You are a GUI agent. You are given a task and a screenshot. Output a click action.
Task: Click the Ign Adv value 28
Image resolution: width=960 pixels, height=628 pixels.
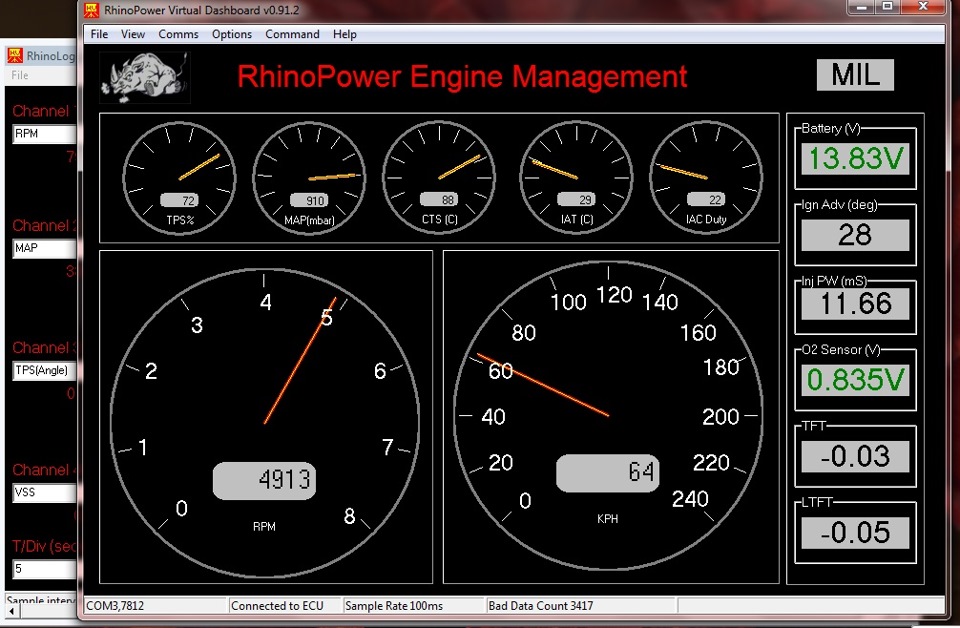855,235
